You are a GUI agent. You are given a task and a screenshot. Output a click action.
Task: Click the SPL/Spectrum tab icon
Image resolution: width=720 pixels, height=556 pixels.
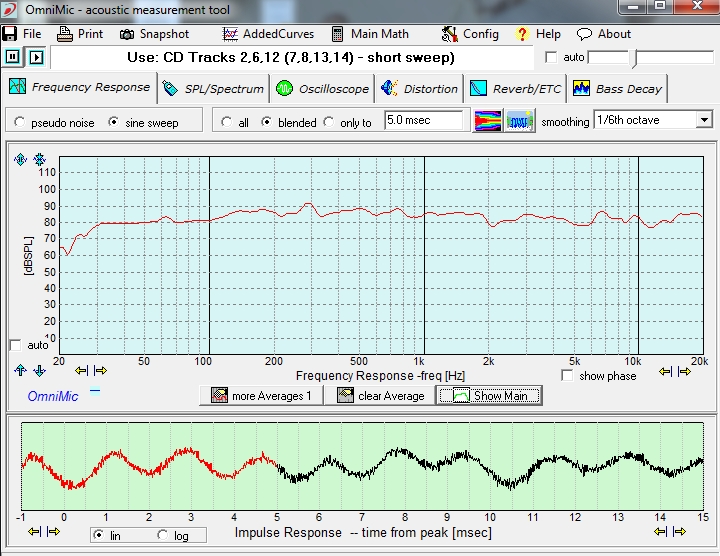170,88
